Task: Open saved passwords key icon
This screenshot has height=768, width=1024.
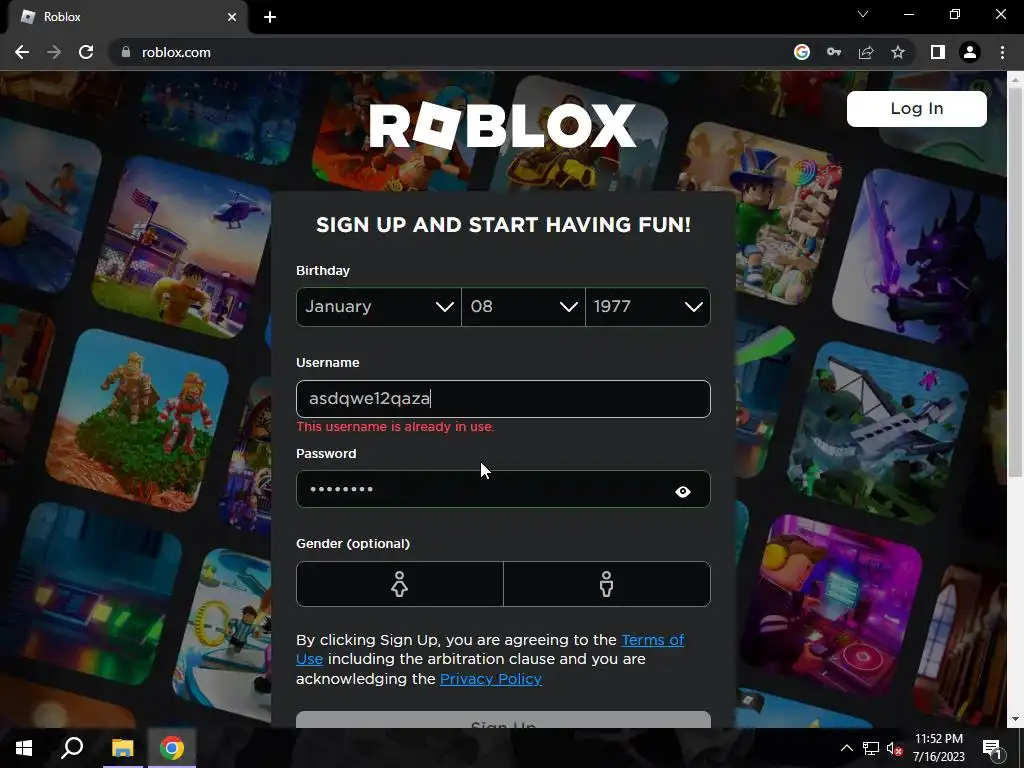Action: (834, 52)
